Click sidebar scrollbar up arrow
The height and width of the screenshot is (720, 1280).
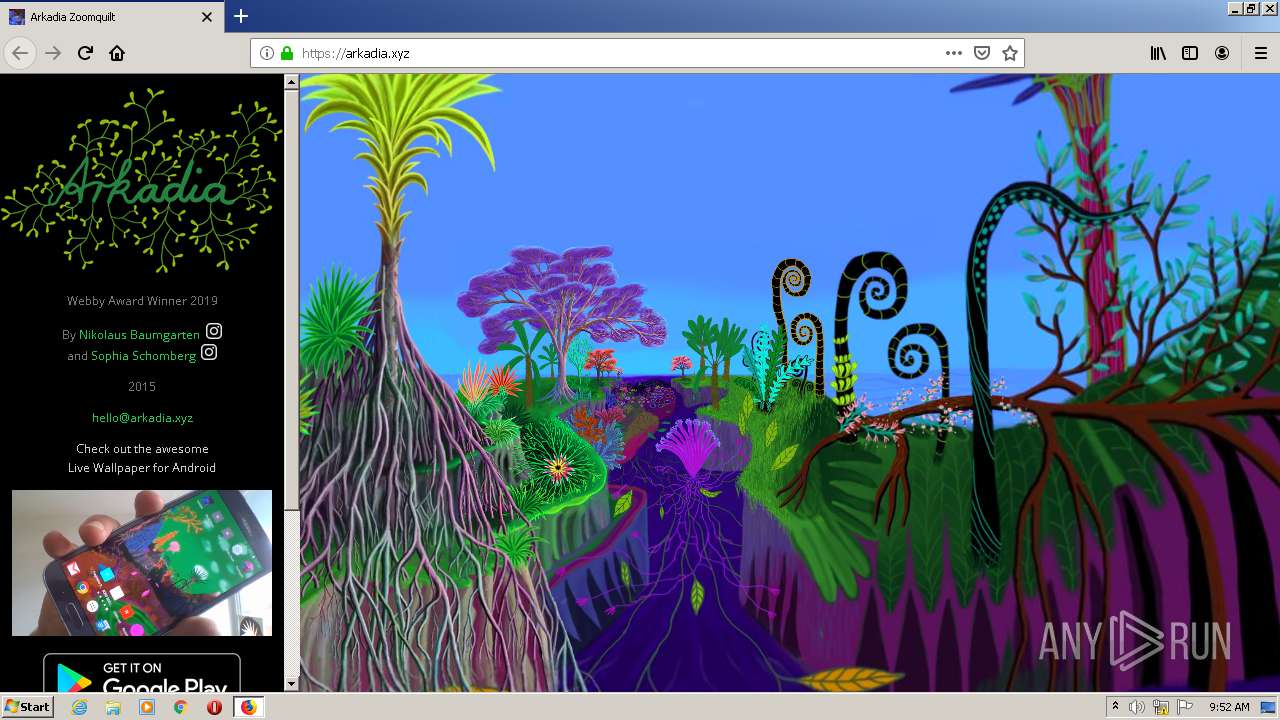click(292, 82)
